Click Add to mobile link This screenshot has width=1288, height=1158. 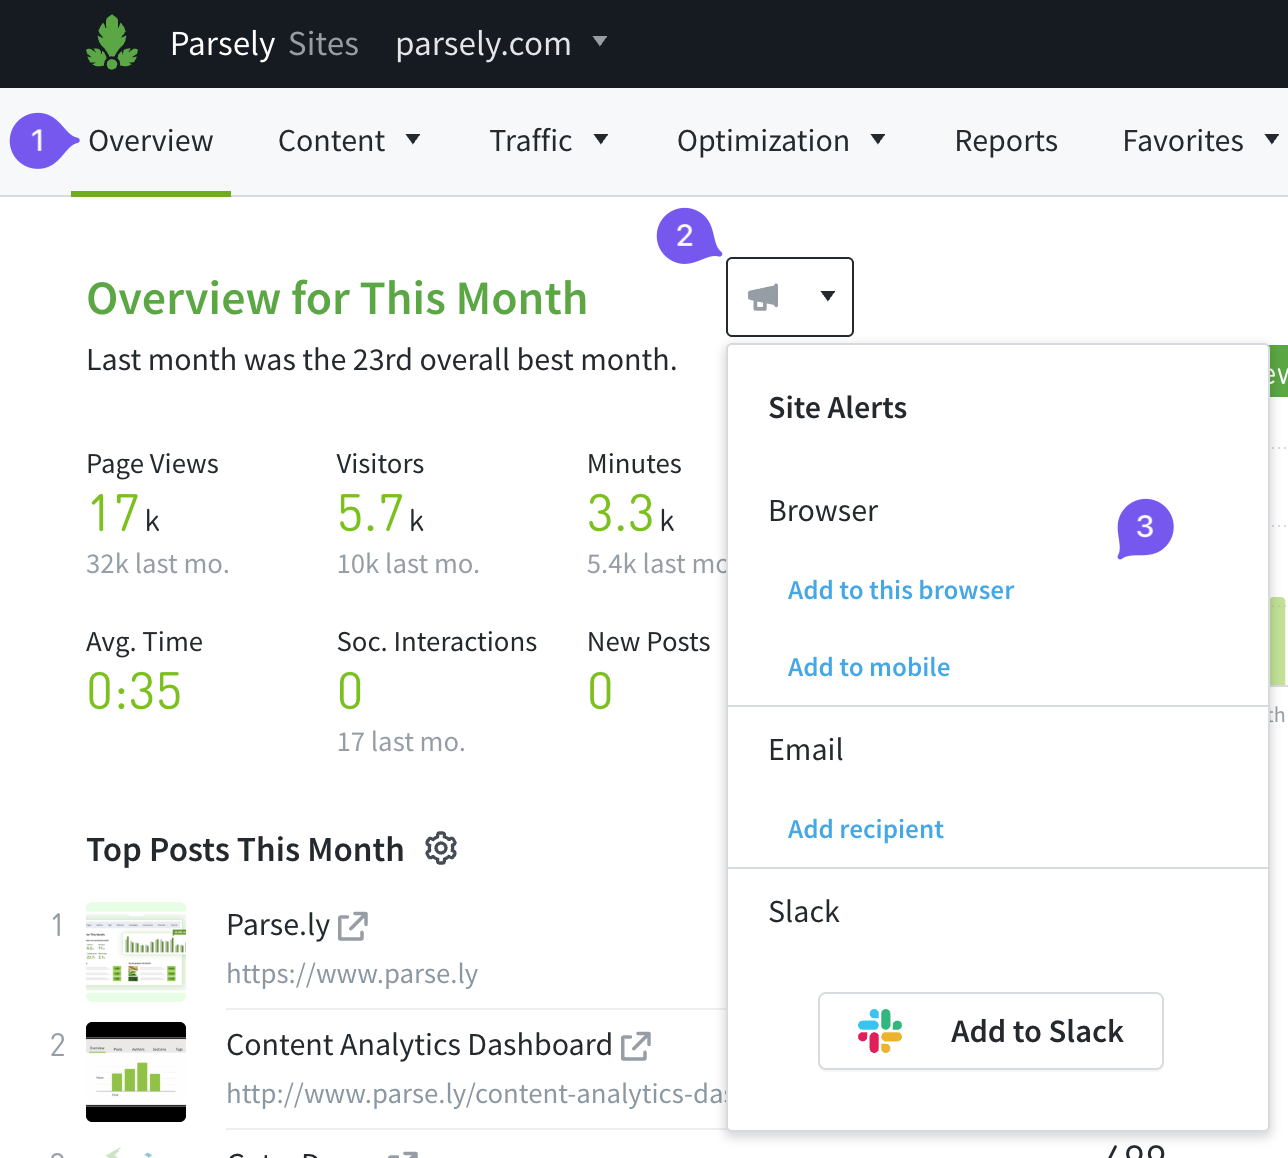click(868, 667)
